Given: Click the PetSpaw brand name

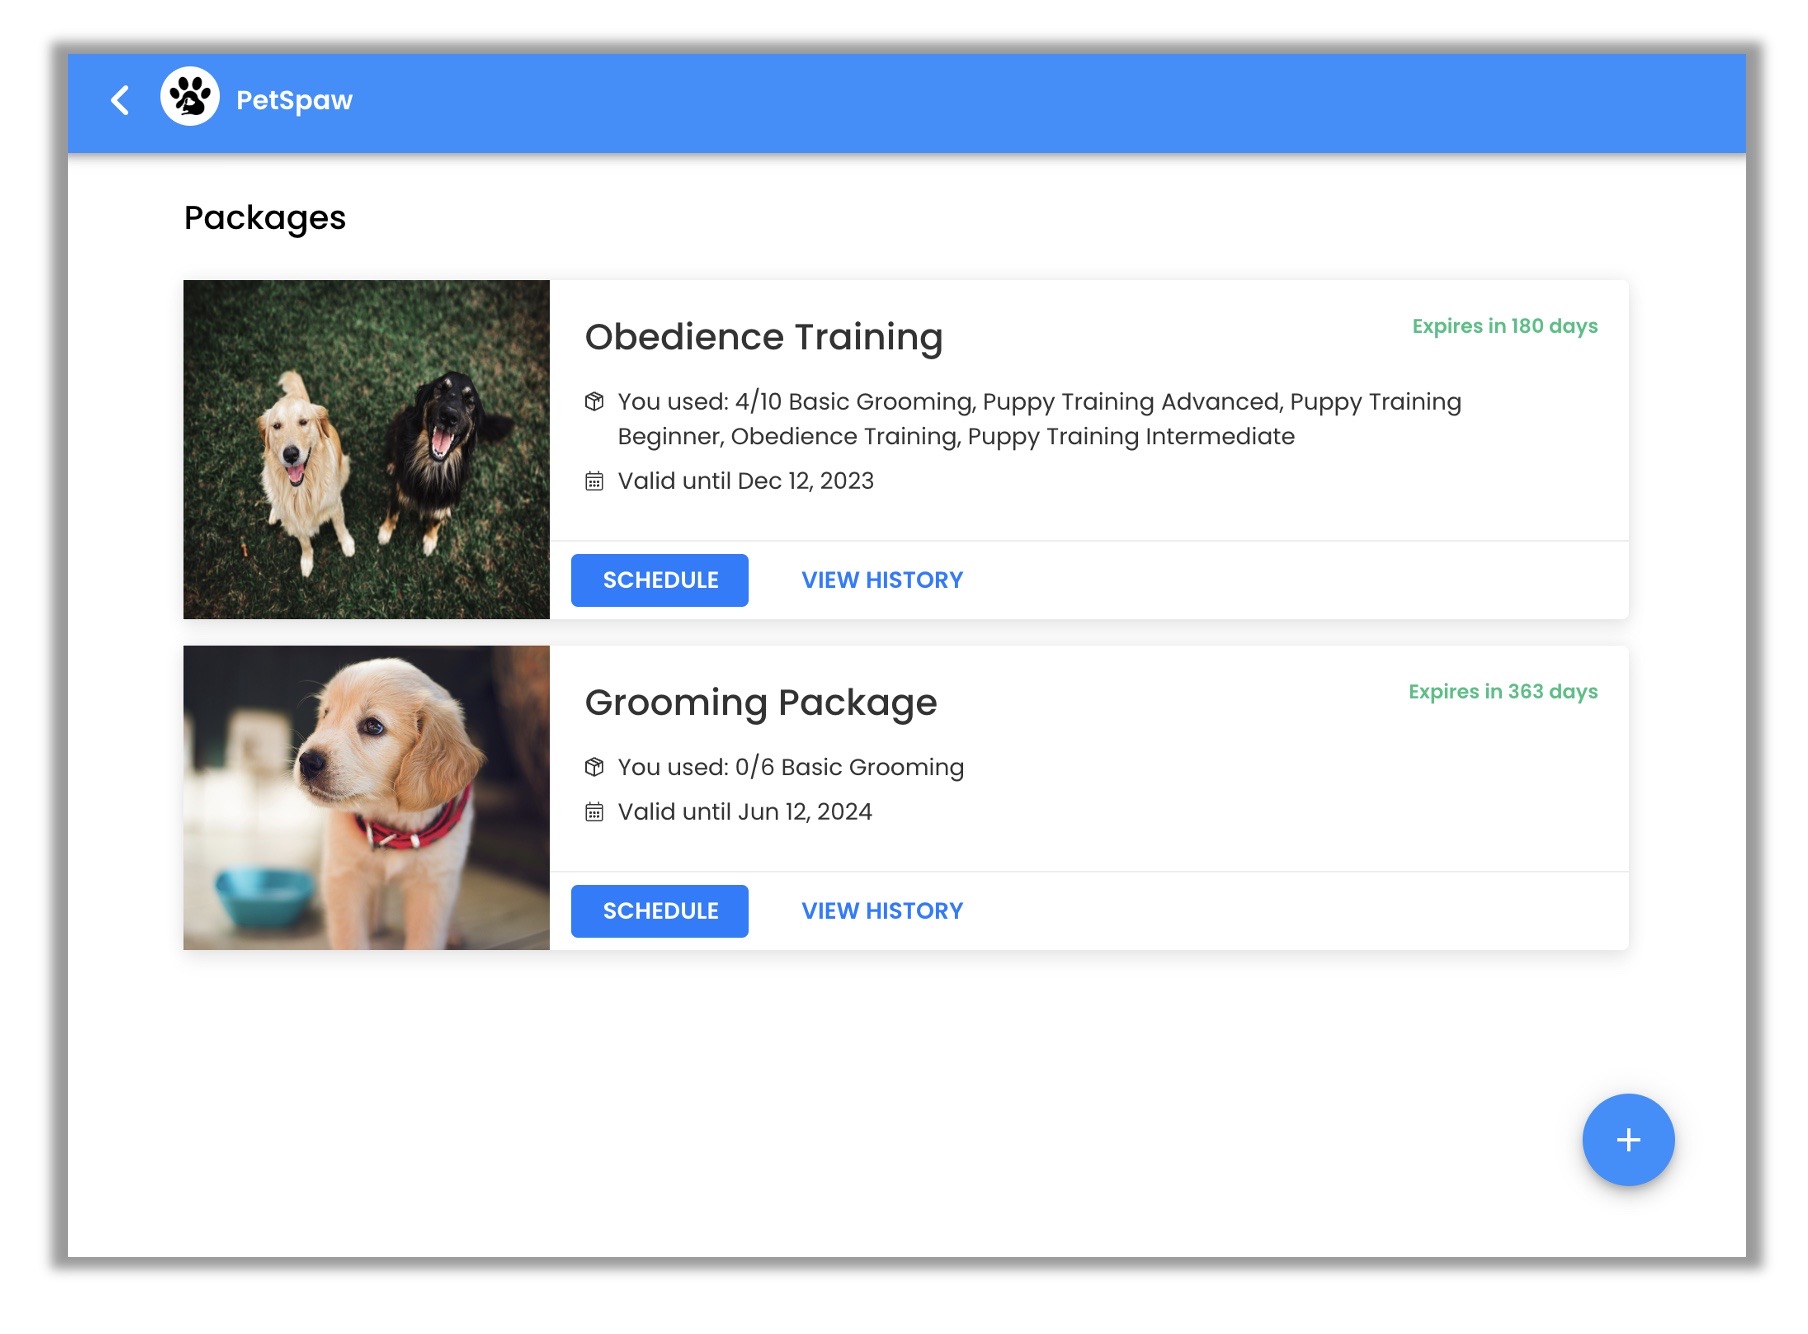Looking at the screenshot, I should coord(294,100).
